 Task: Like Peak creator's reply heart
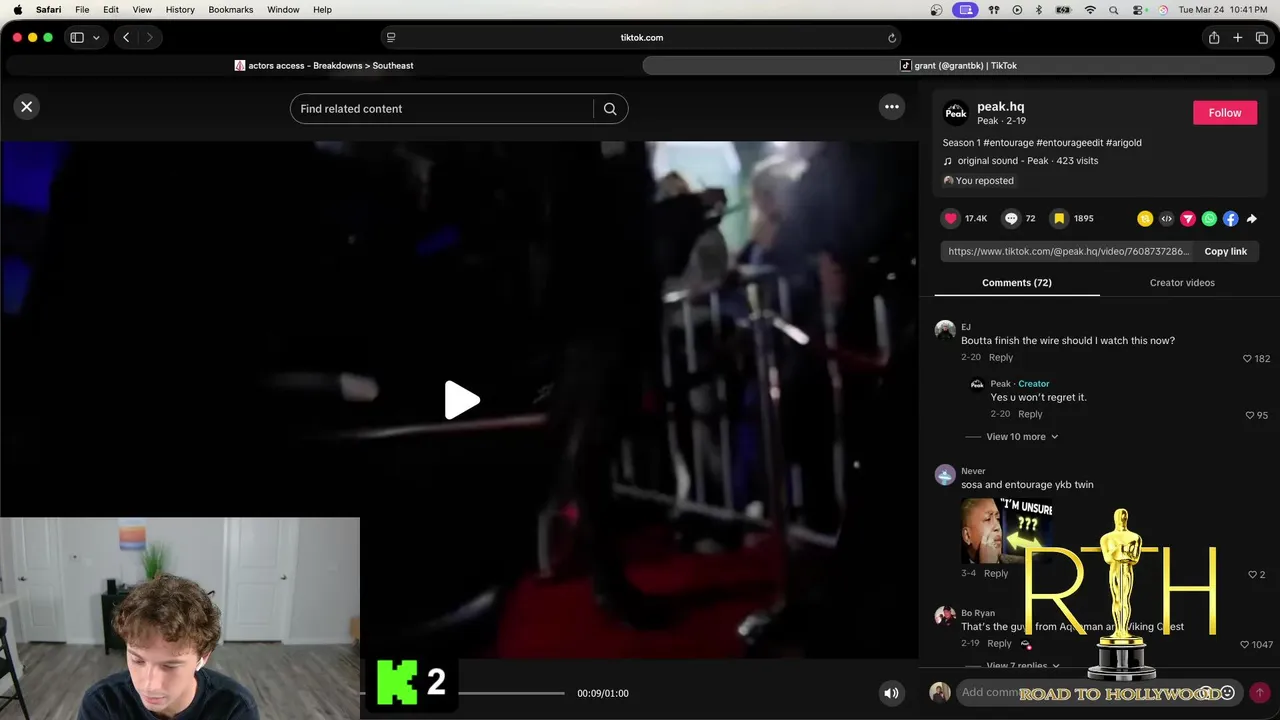pos(1249,415)
